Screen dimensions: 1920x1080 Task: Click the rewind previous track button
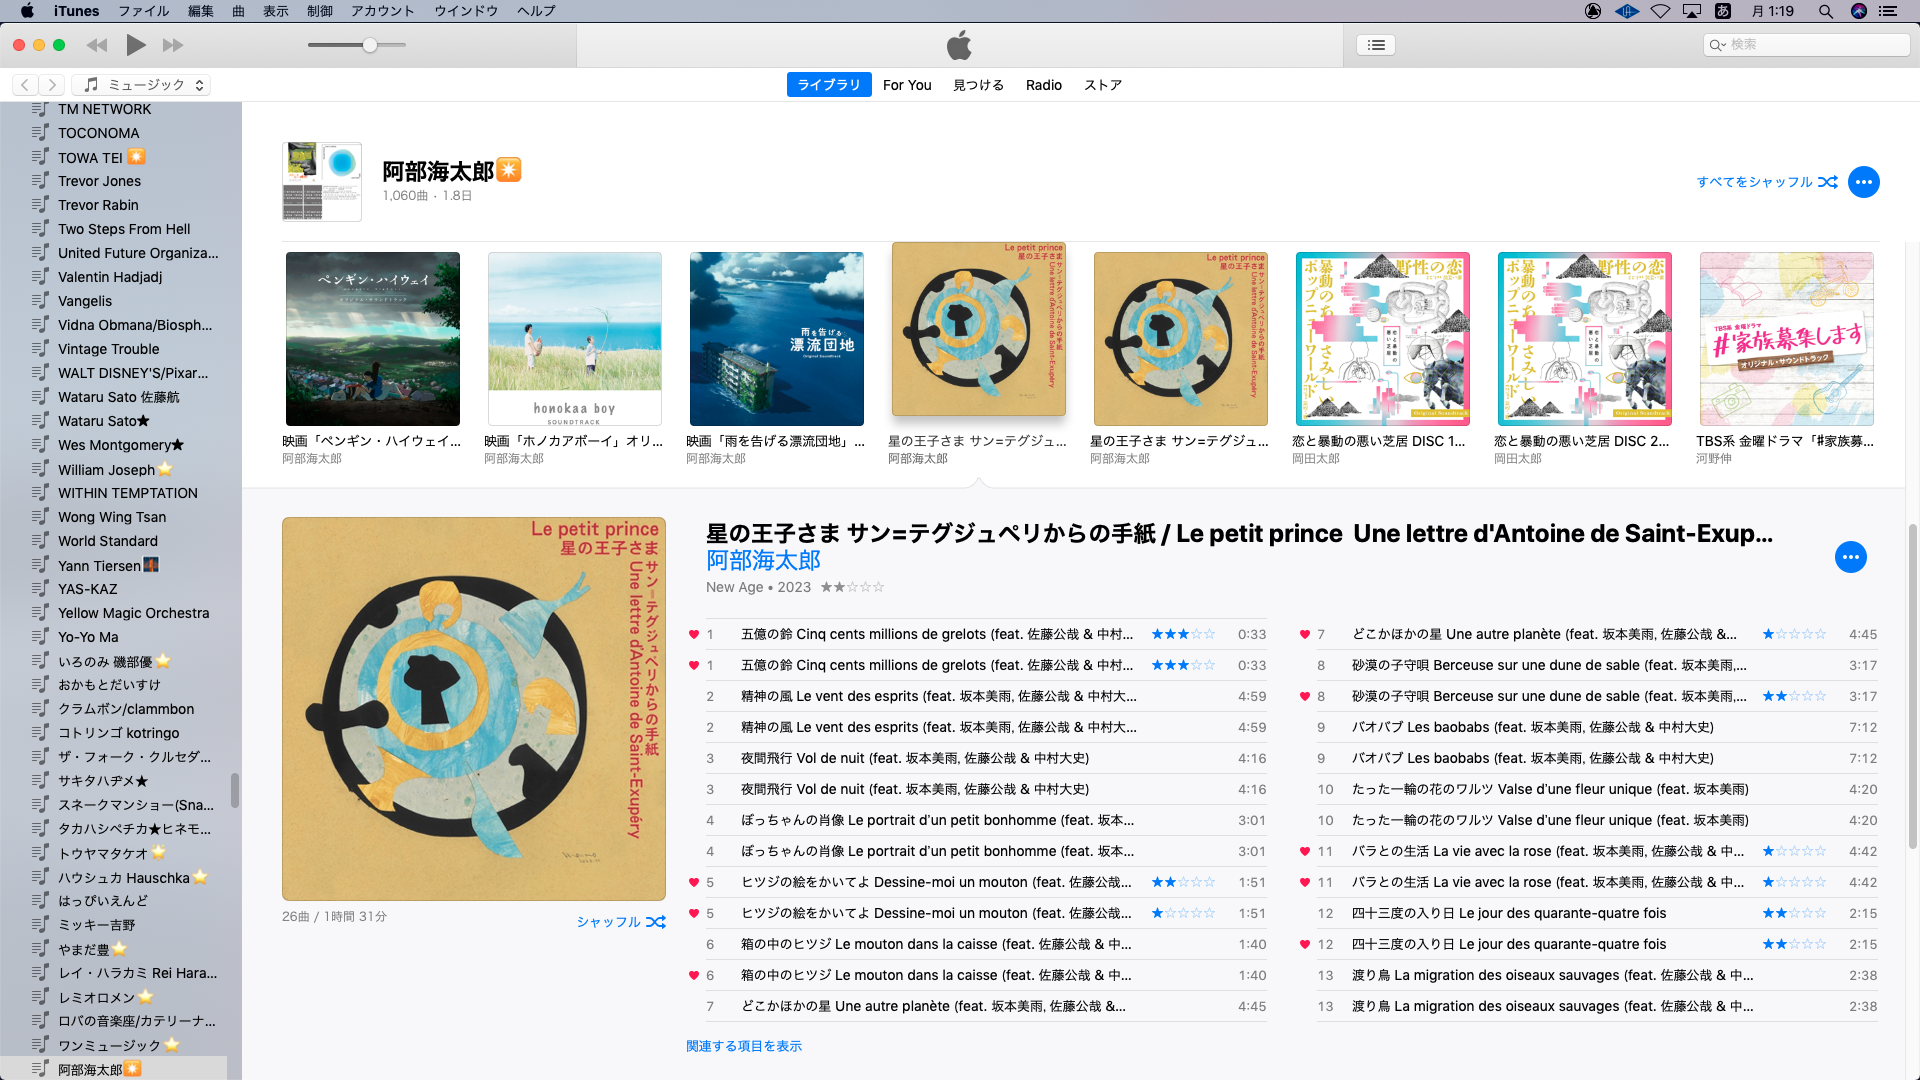point(97,45)
